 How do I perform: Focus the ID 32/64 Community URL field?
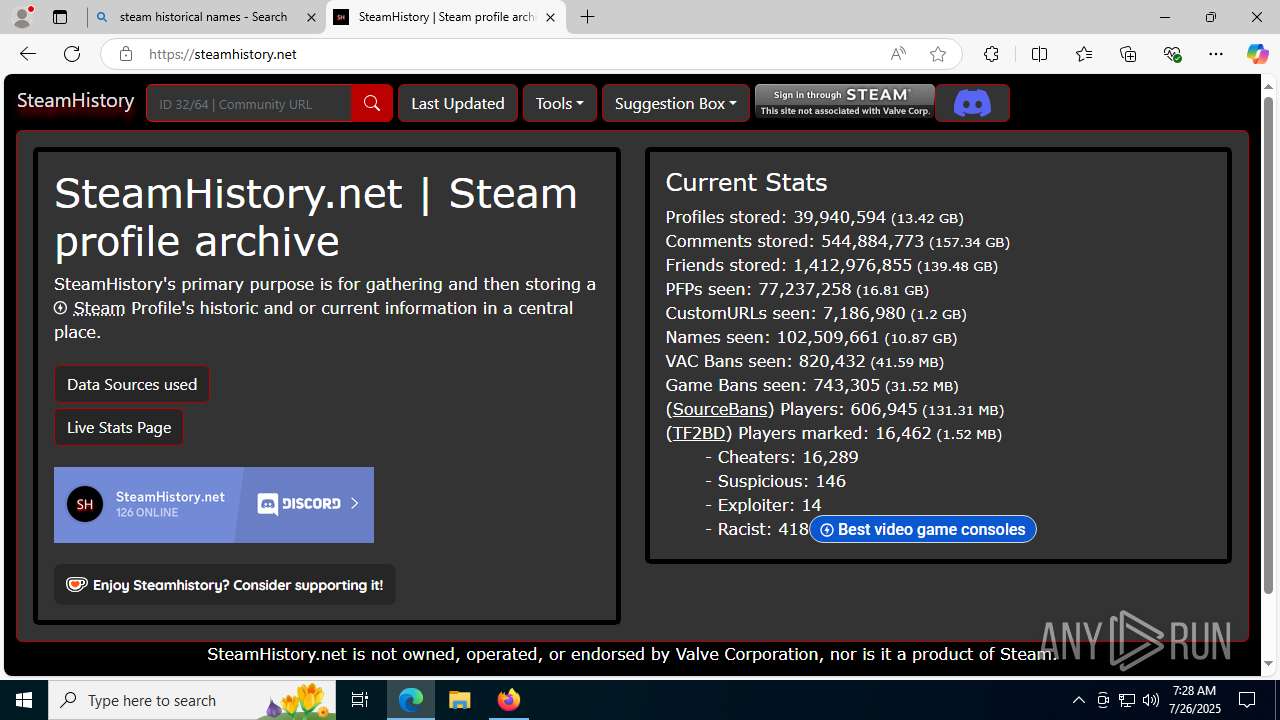[x=249, y=103]
